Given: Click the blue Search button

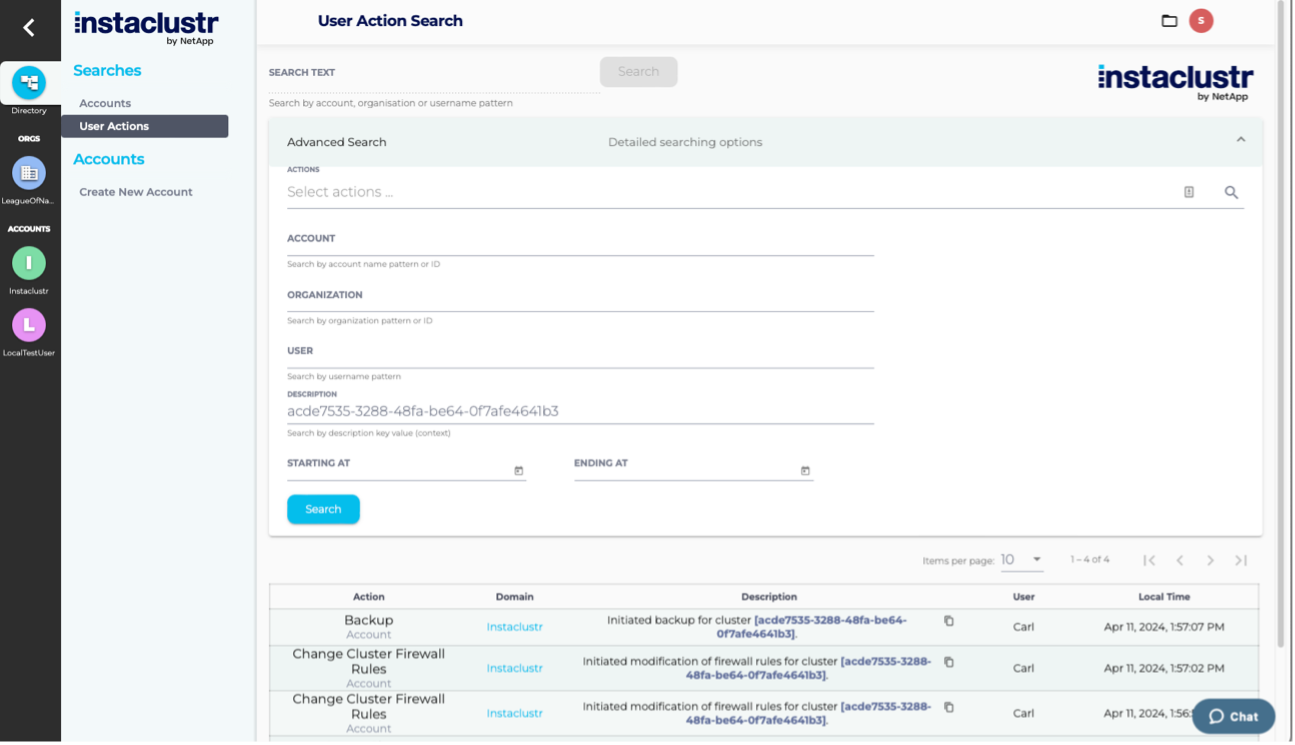Looking at the screenshot, I should (323, 509).
